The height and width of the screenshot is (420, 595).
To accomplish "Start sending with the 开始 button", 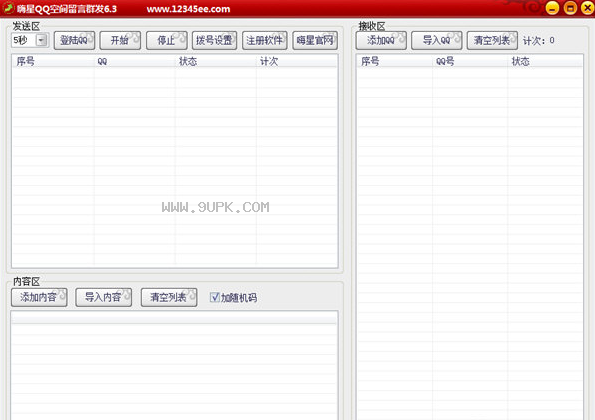I will tap(120, 40).
